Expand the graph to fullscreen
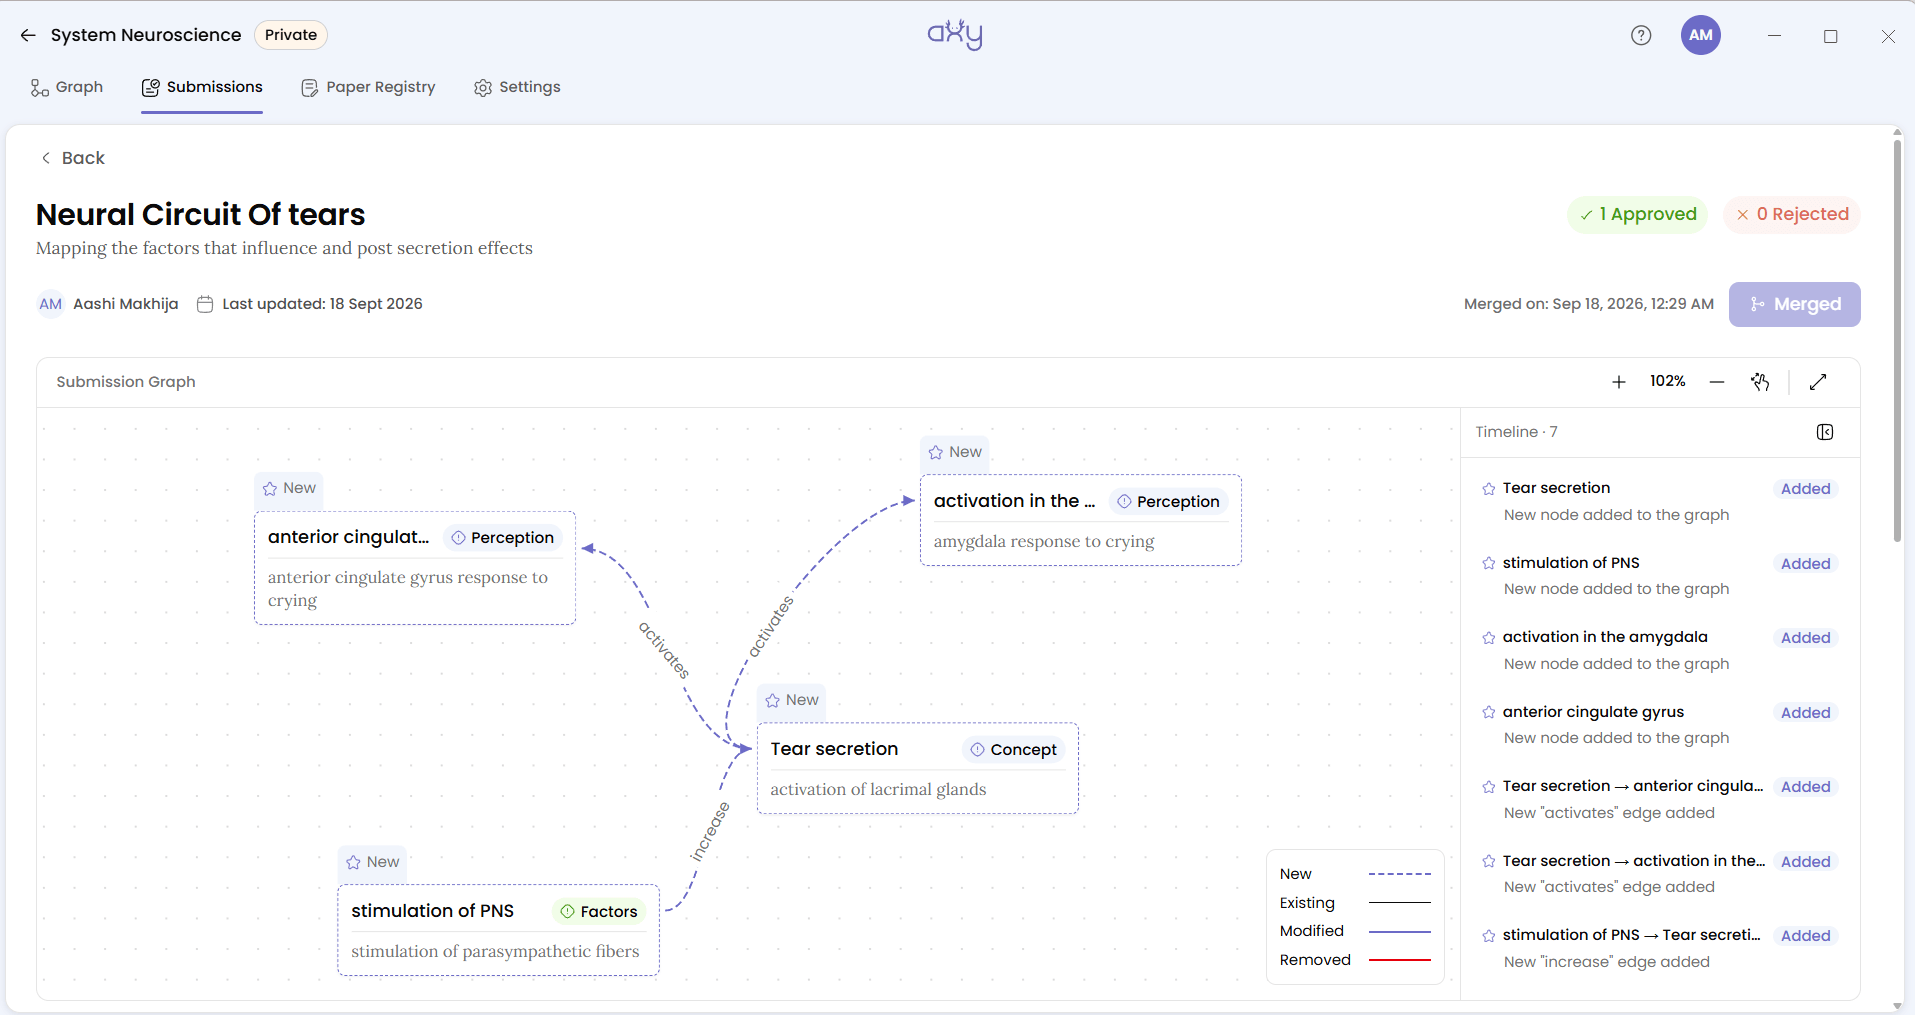 [1819, 382]
